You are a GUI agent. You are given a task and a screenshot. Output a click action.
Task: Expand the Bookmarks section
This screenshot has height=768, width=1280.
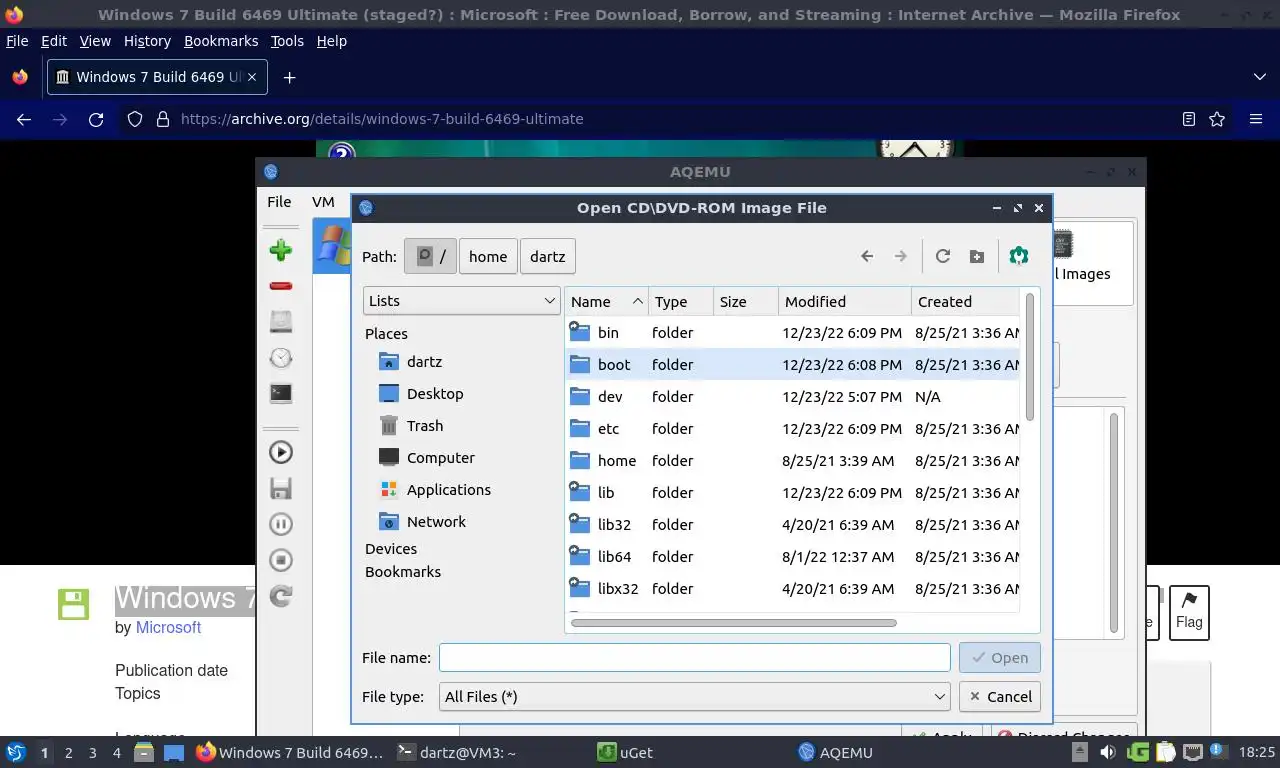click(403, 571)
